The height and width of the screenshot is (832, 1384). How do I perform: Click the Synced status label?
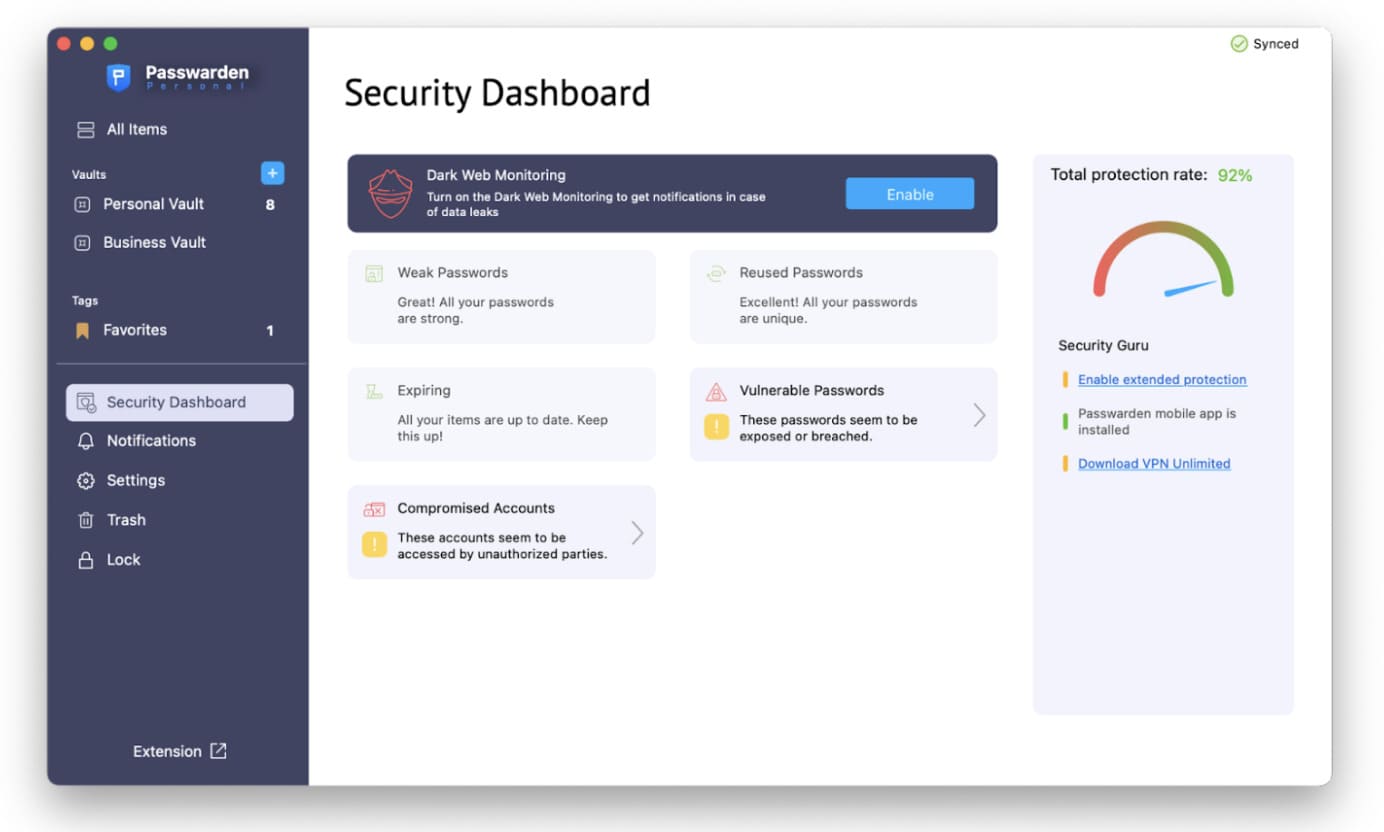pyautogui.click(x=1276, y=44)
